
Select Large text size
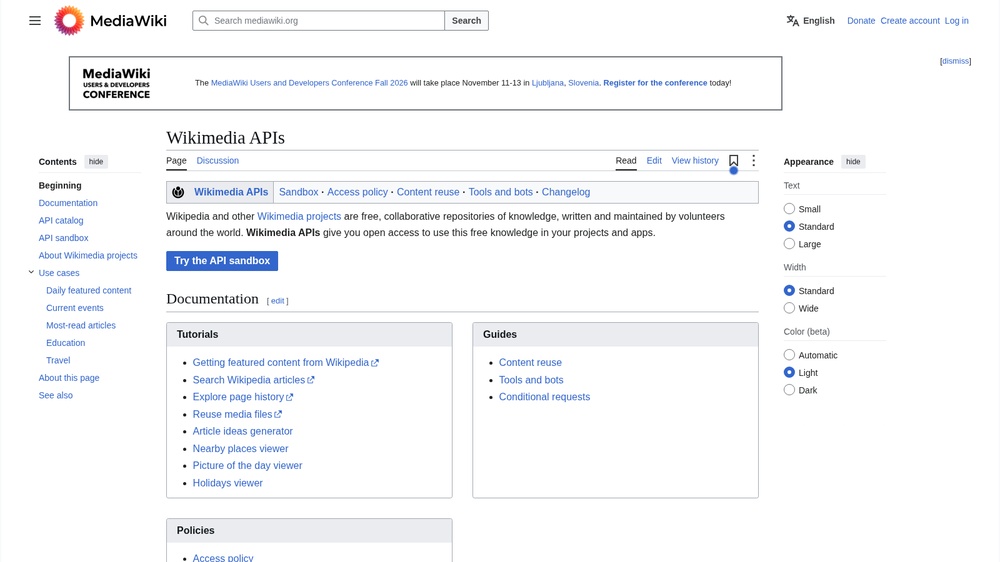click(789, 244)
